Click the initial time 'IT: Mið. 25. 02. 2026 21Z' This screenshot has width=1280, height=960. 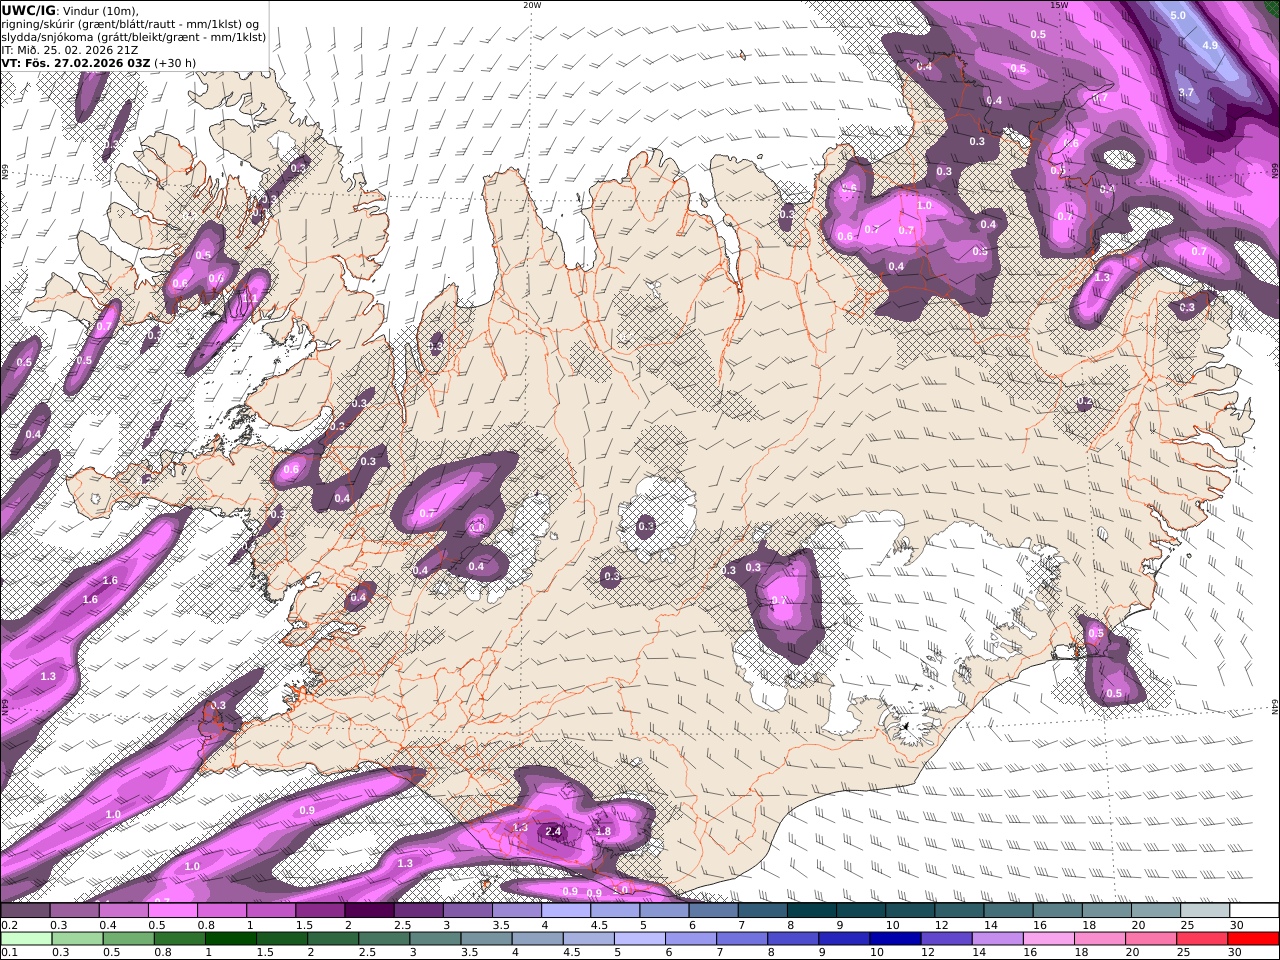click(x=69, y=50)
